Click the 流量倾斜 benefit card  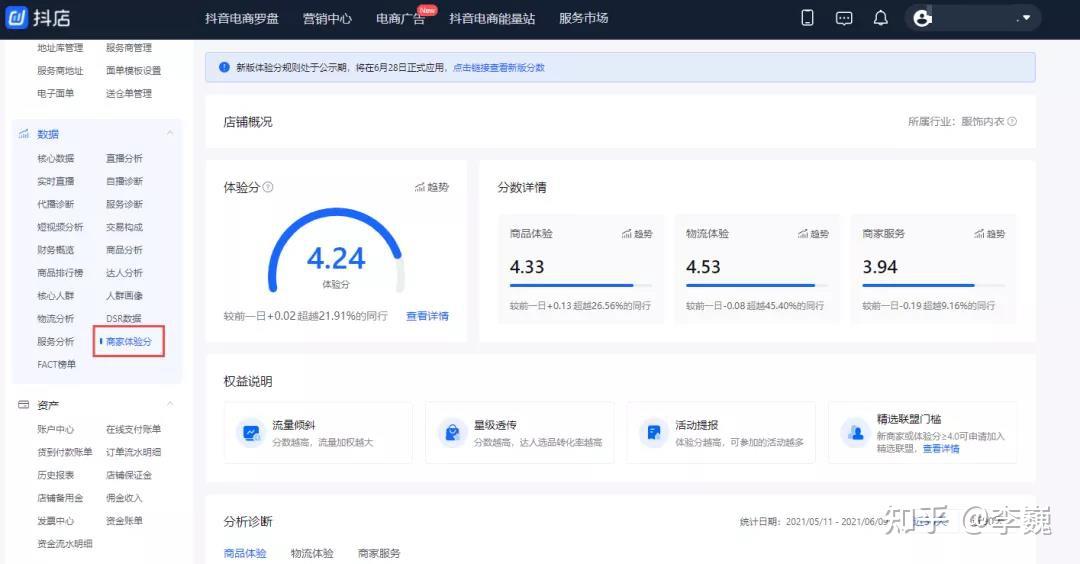(x=318, y=432)
